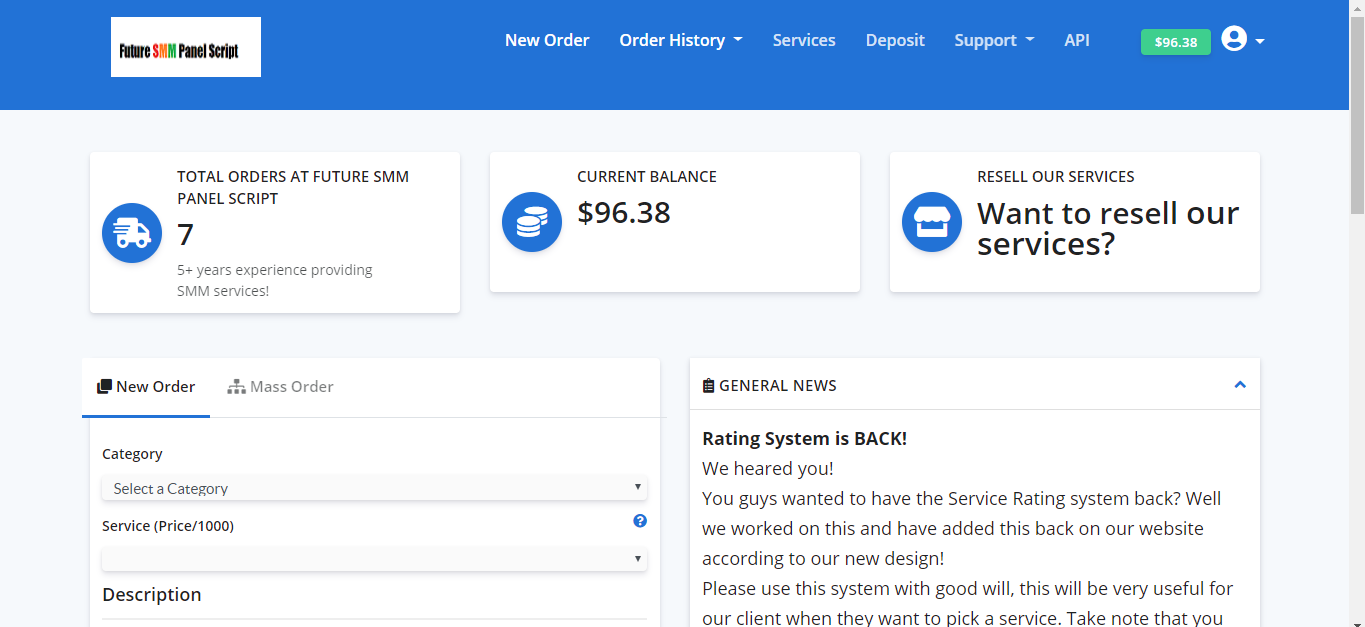The height and width of the screenshot is (627, 1365).
Task: Click the user profile avatar icon
Action: (x=1234, y=38)
